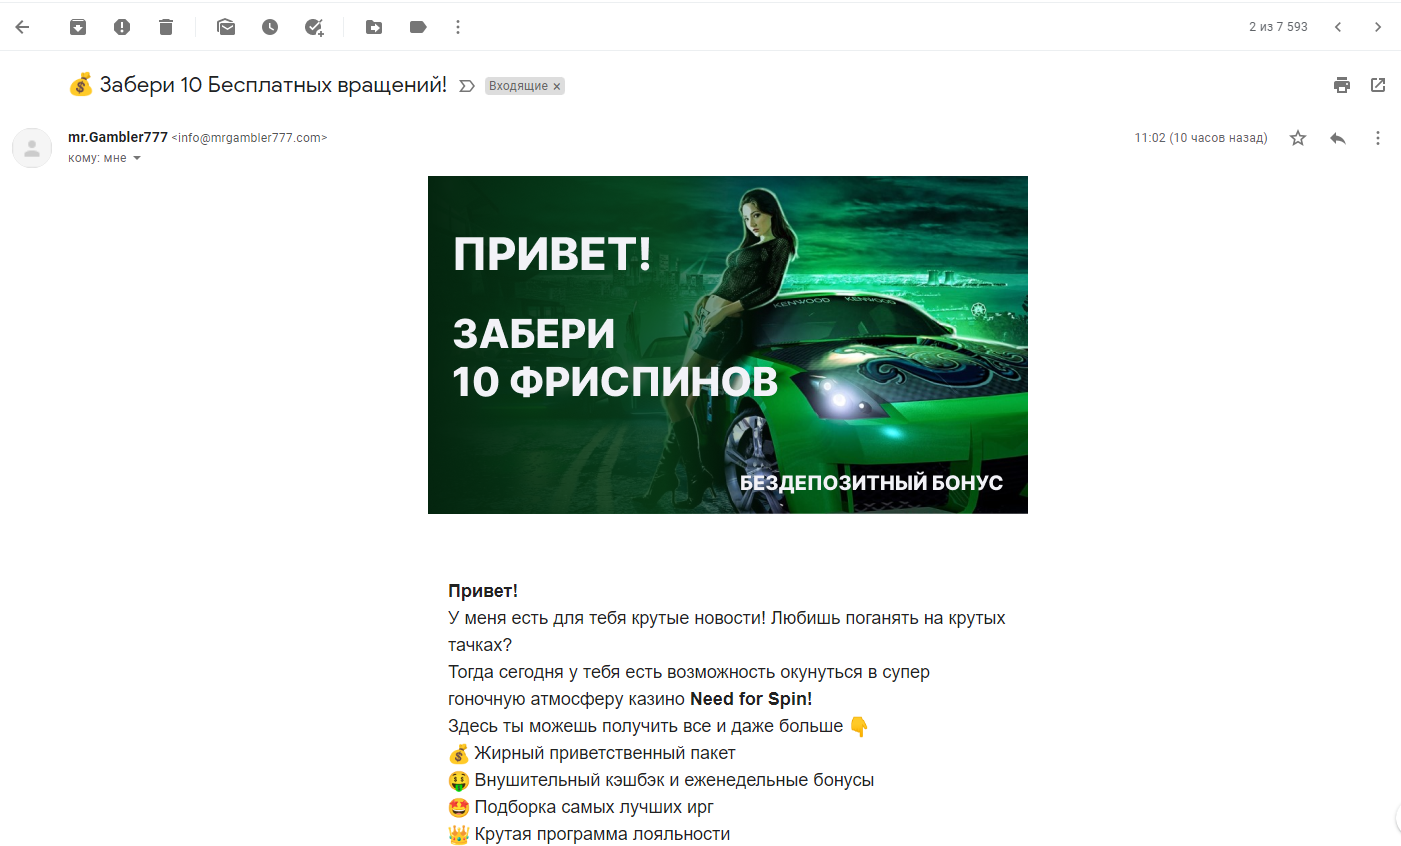1401x846 pixels.
Task: Click the Входящие label chip
Action: point(518,86)
